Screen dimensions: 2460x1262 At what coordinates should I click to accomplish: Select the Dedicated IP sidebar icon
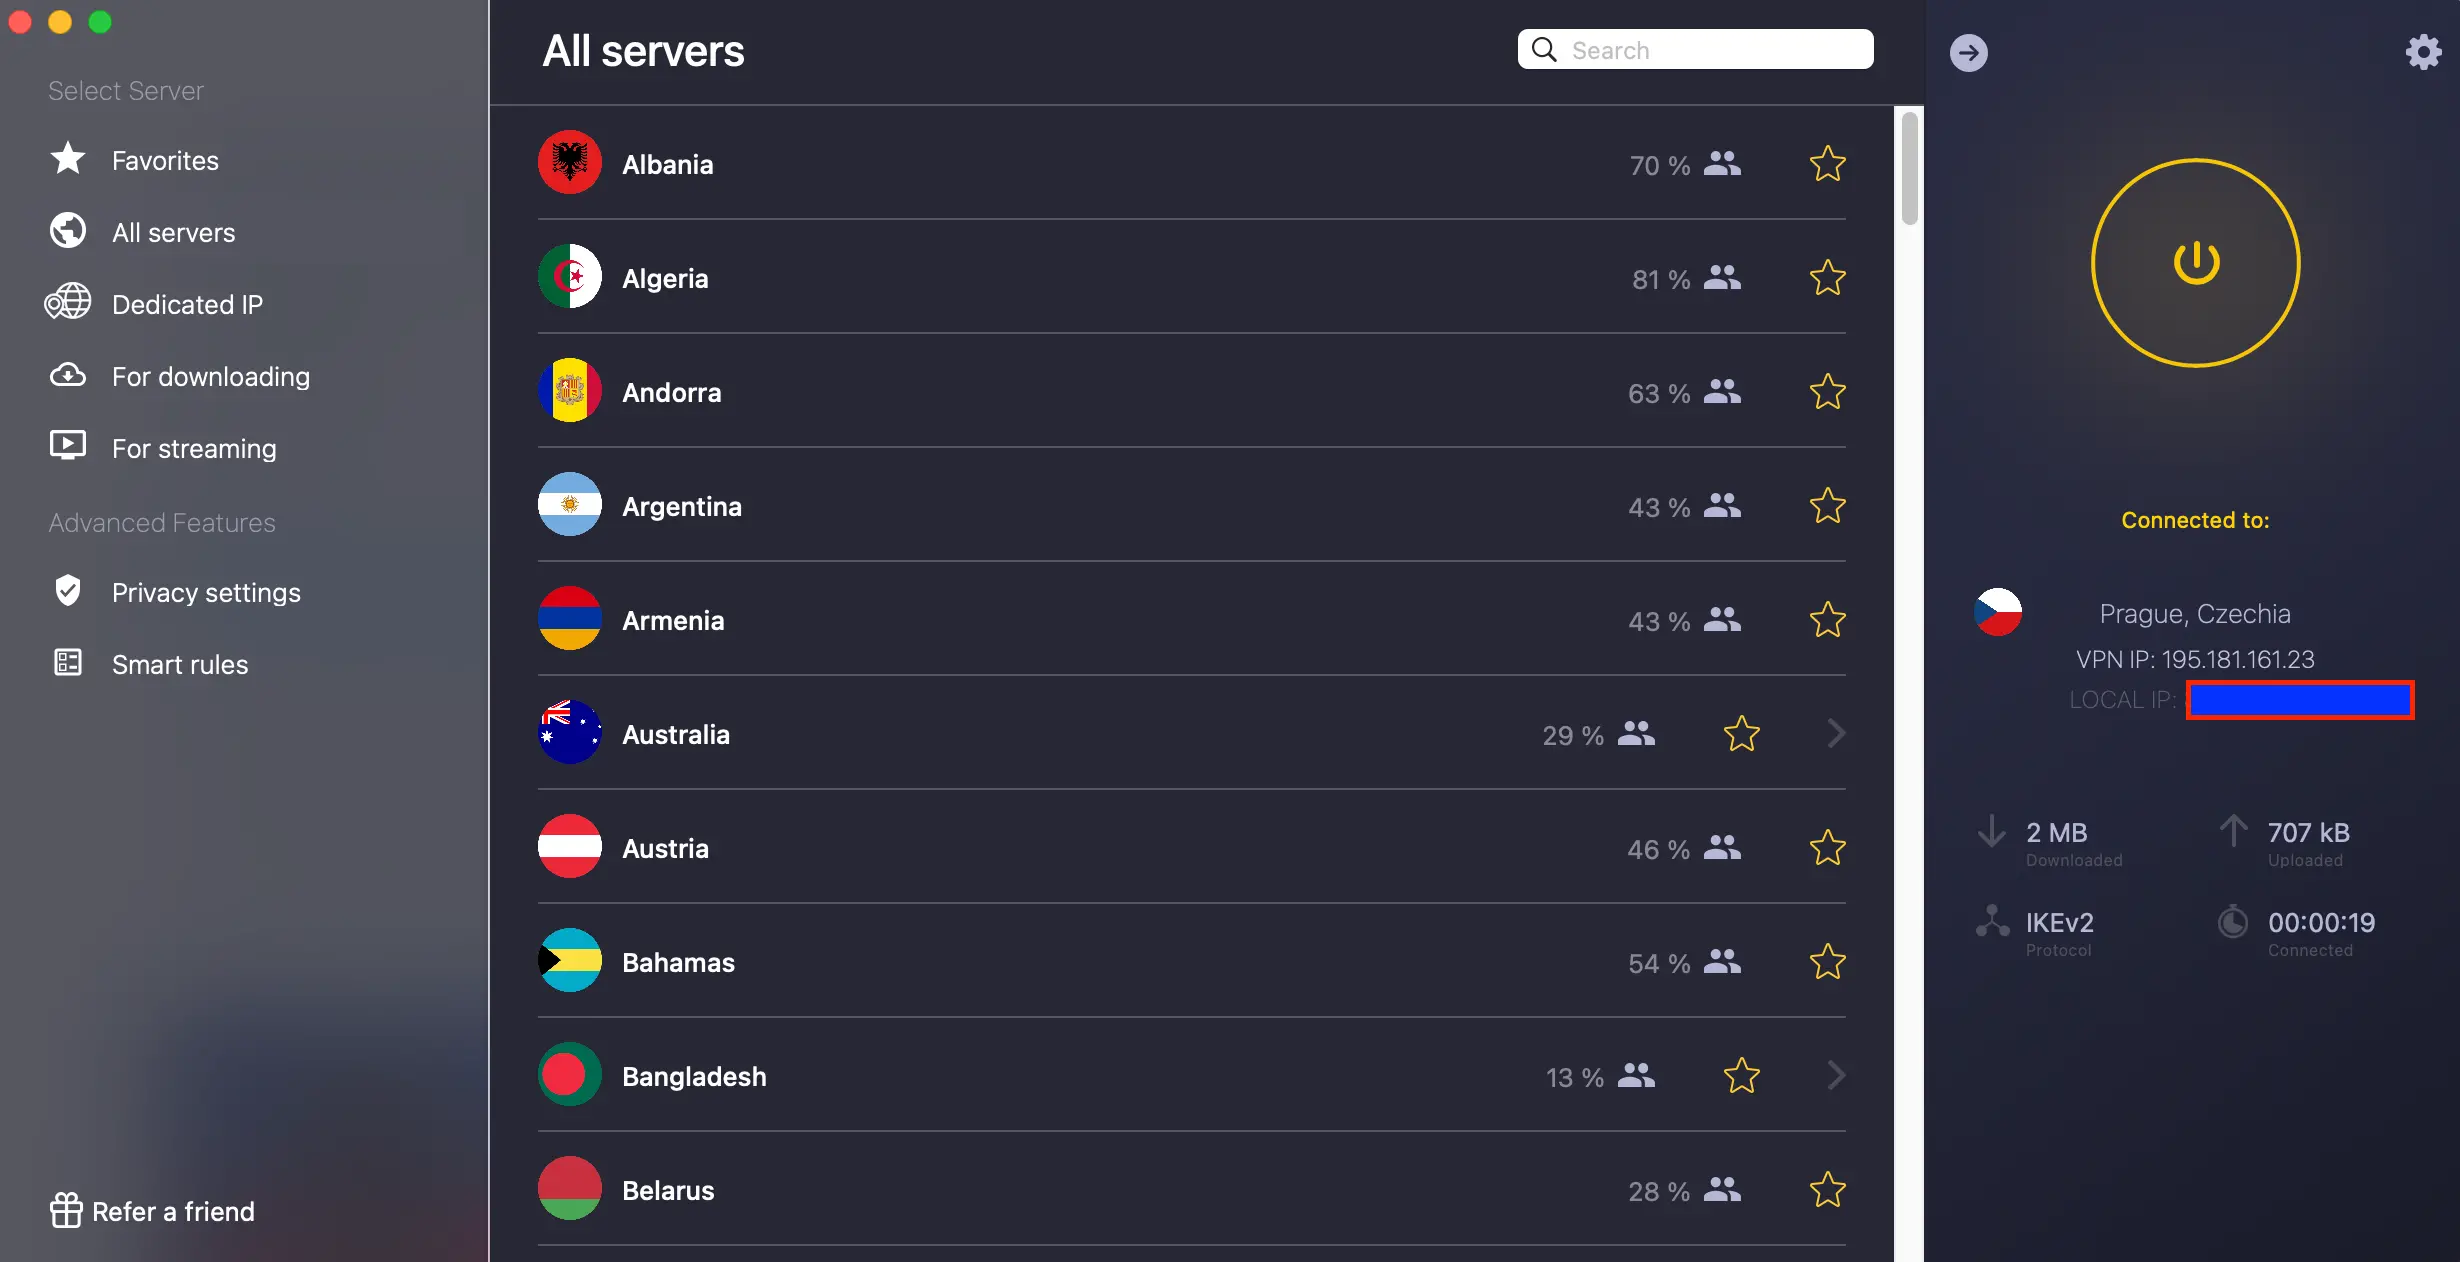coord(66,304)
